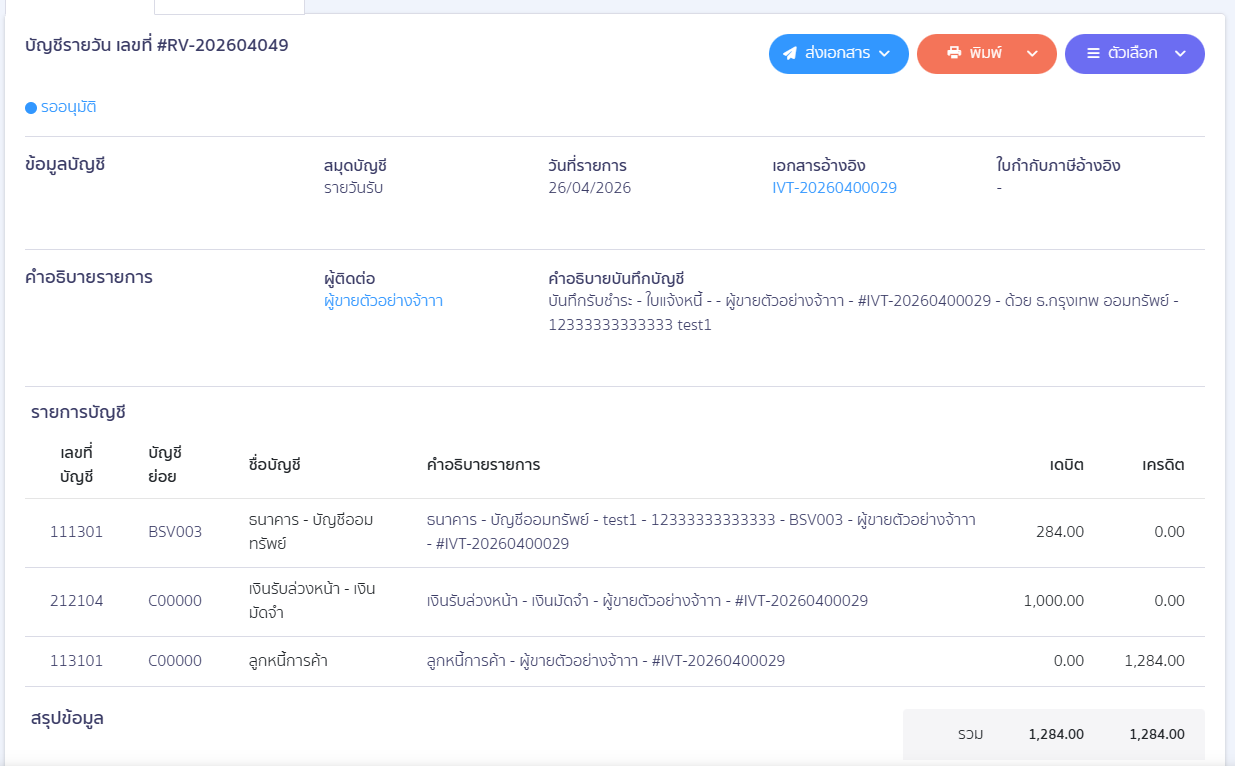Image resolution: width=1235 pixels, height=766 pixels.
Task: Open contact link ผู้ขายตัวอย่างจ้าาา
Action: [383, 301]
